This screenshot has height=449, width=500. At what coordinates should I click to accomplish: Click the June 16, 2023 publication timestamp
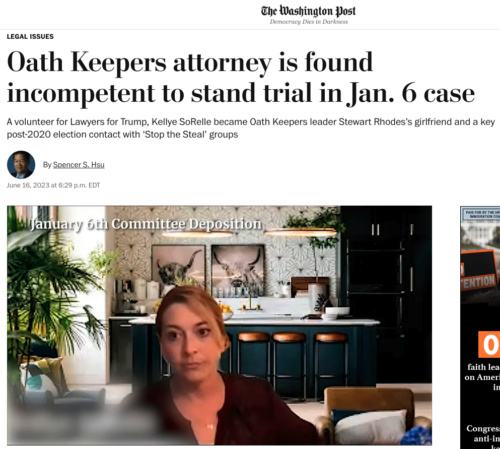tap(53, 185)
